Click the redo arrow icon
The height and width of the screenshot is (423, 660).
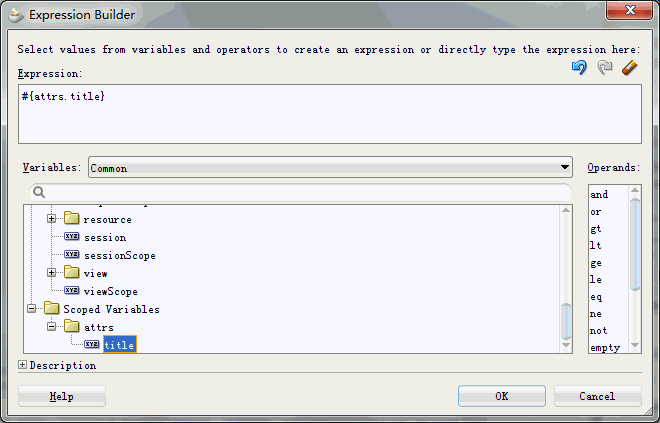[x=604, y=68]
